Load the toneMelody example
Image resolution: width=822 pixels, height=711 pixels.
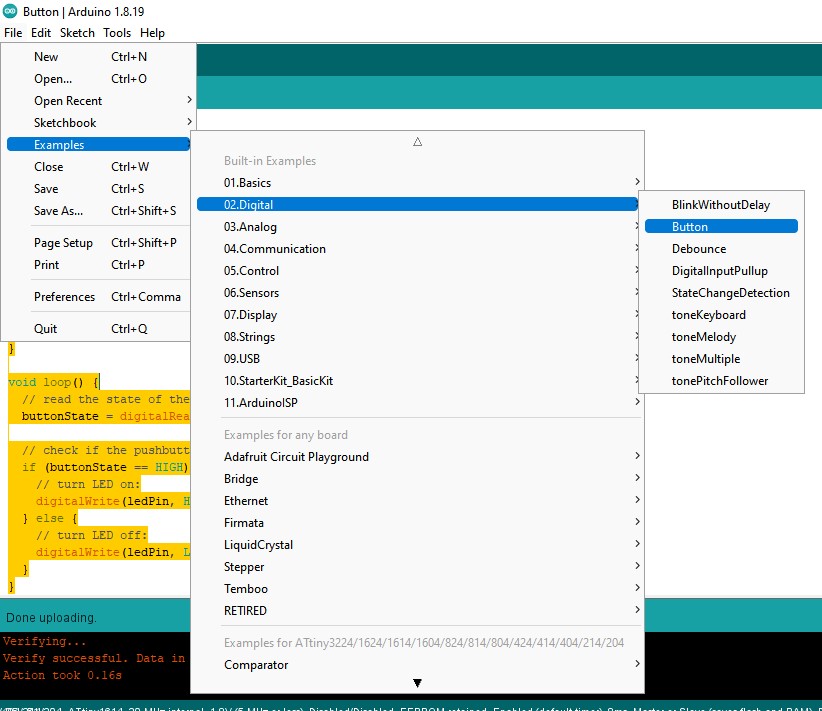(x=721, y=337)
